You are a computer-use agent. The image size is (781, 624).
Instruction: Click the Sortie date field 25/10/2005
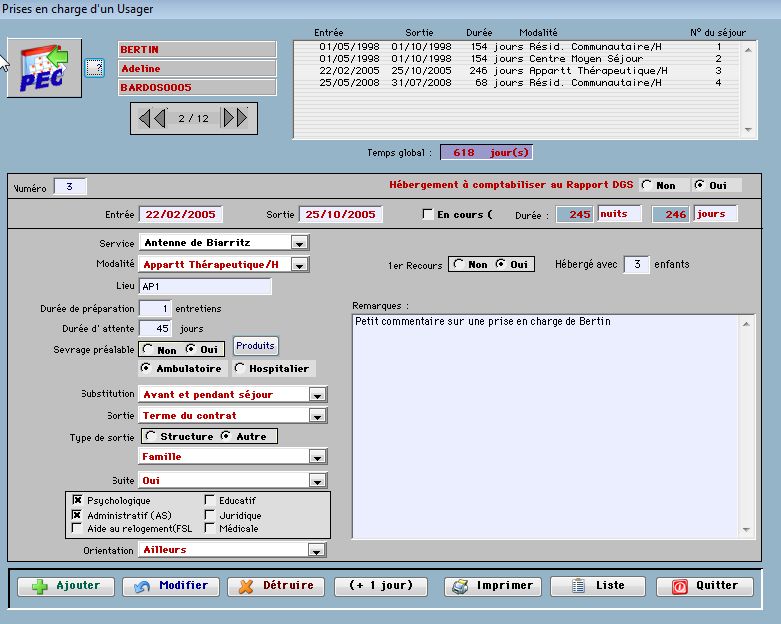(x=341, y=214)
